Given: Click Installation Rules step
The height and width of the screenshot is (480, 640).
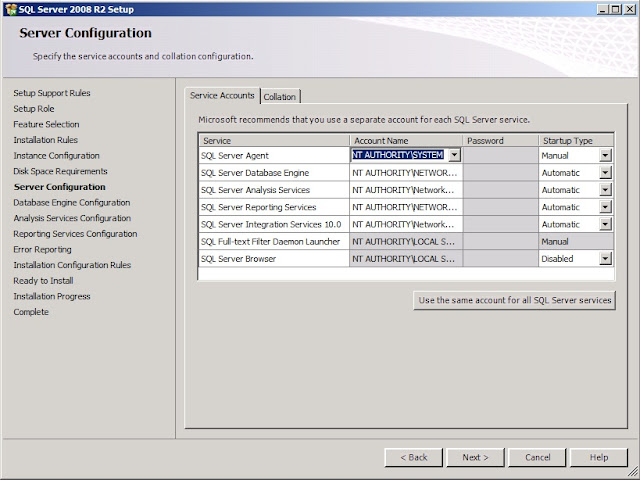Looking at the screenshot, I should click(x=45, y=140).
